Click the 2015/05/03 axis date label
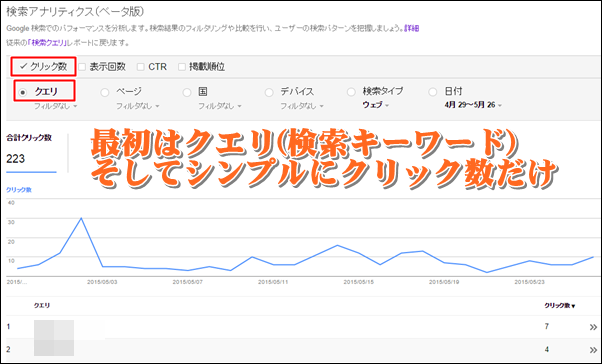Screen dimensions: 602x364 click(x=102, y=282)
